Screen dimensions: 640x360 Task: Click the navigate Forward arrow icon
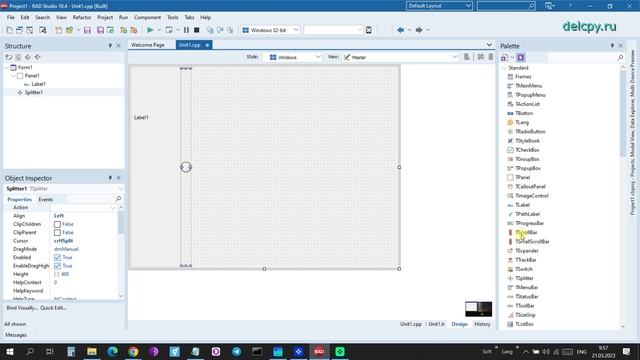click(x=419, y=30)
